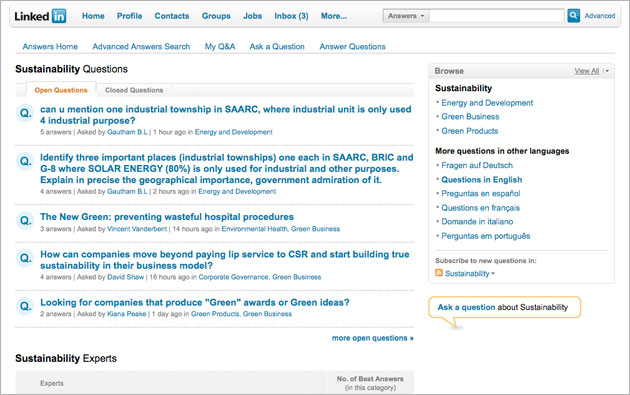Browse Green Products in the sidebar
The height and width of the screenshot is (395, 630).
click(x=470, y=131)
